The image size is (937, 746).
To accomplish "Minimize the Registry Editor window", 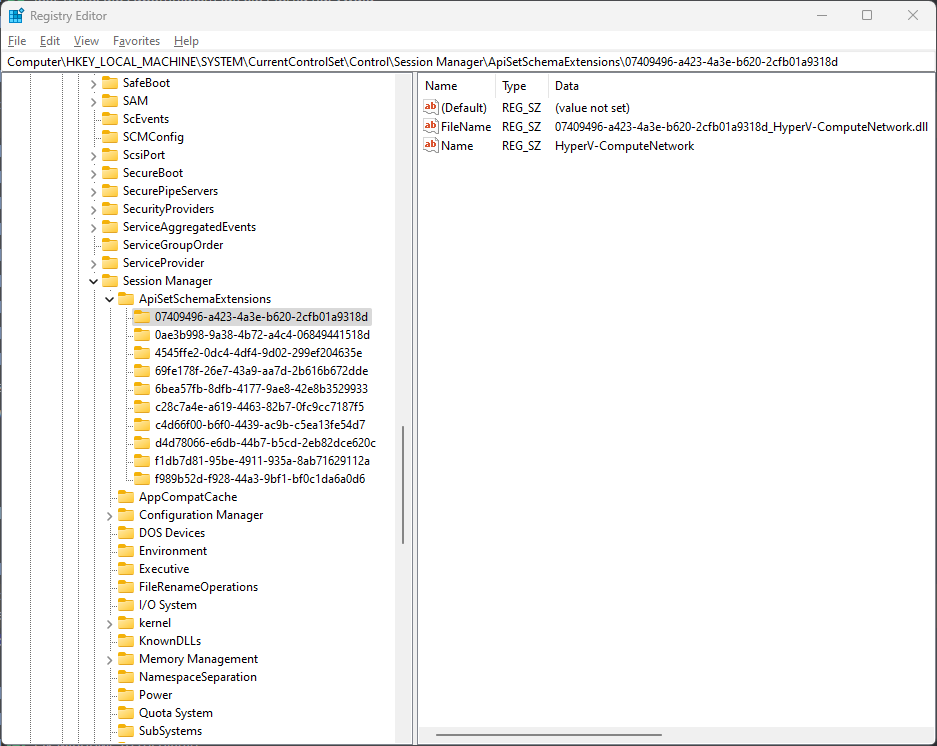I will pyautogui.click(x=822, y=16).
